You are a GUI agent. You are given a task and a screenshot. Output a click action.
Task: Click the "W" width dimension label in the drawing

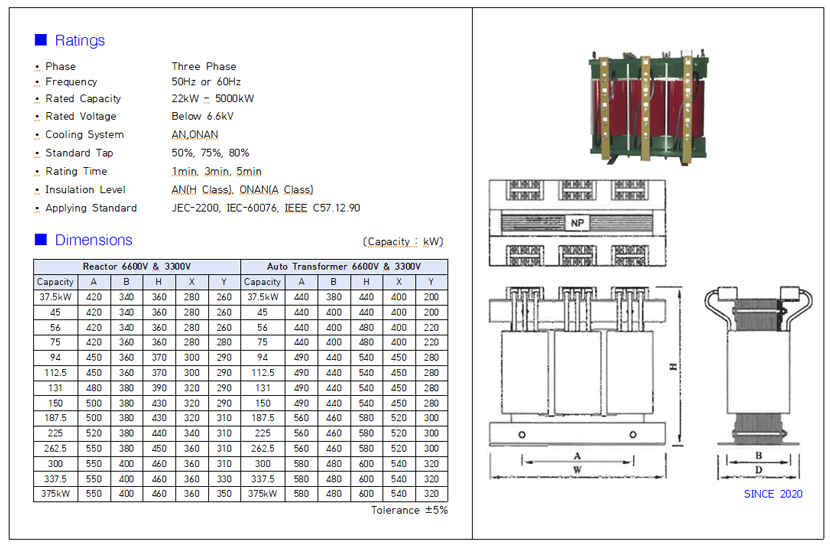click(577, 470)
